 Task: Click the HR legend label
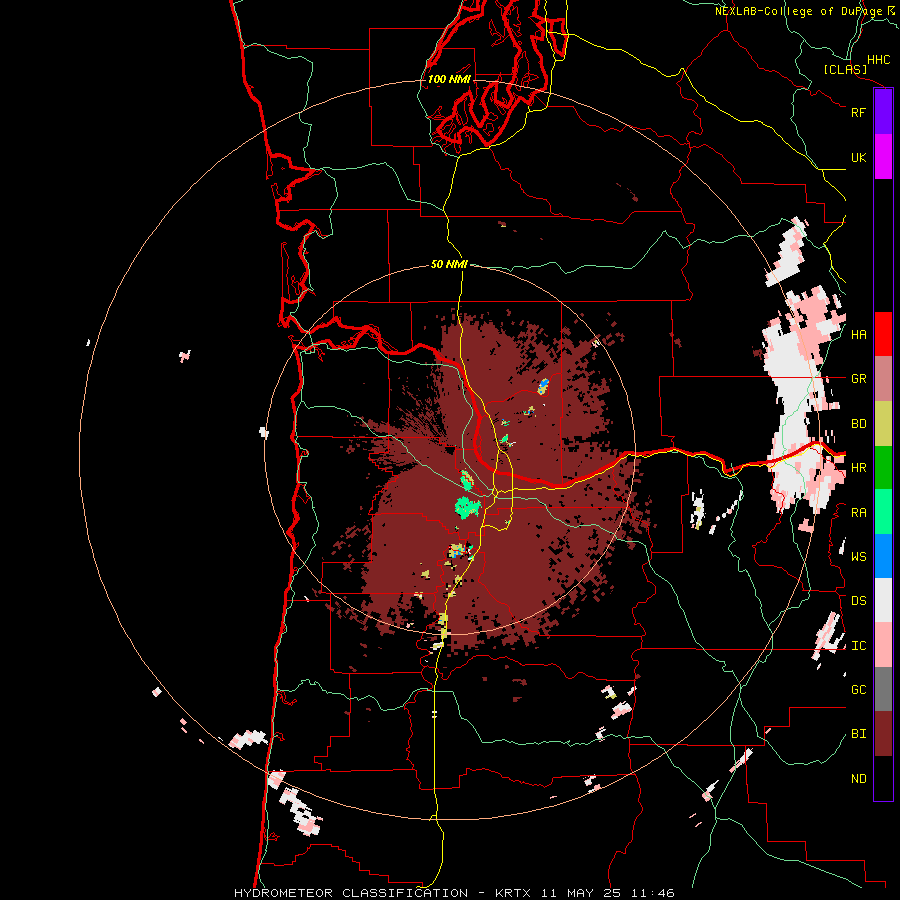(858, 468)
